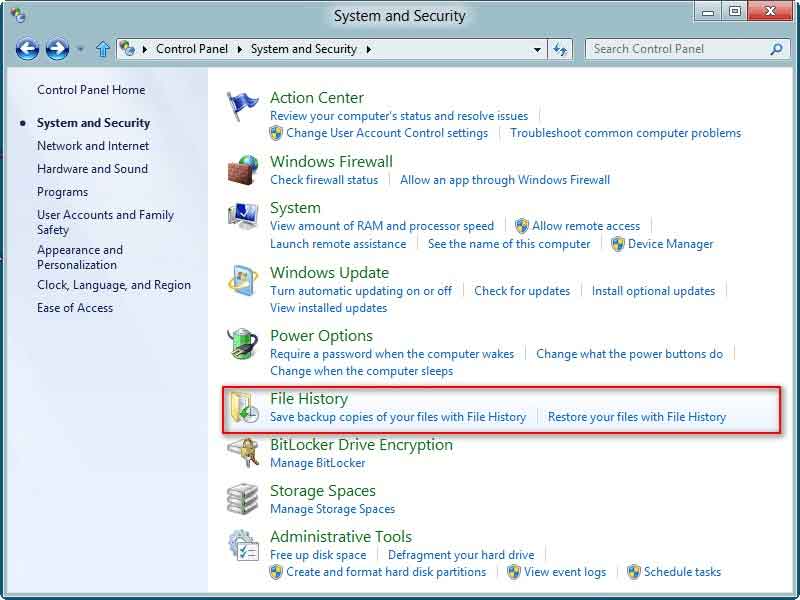Click the Administrative Tools gear icon
The image size is (800, 600).
point(243,545)
